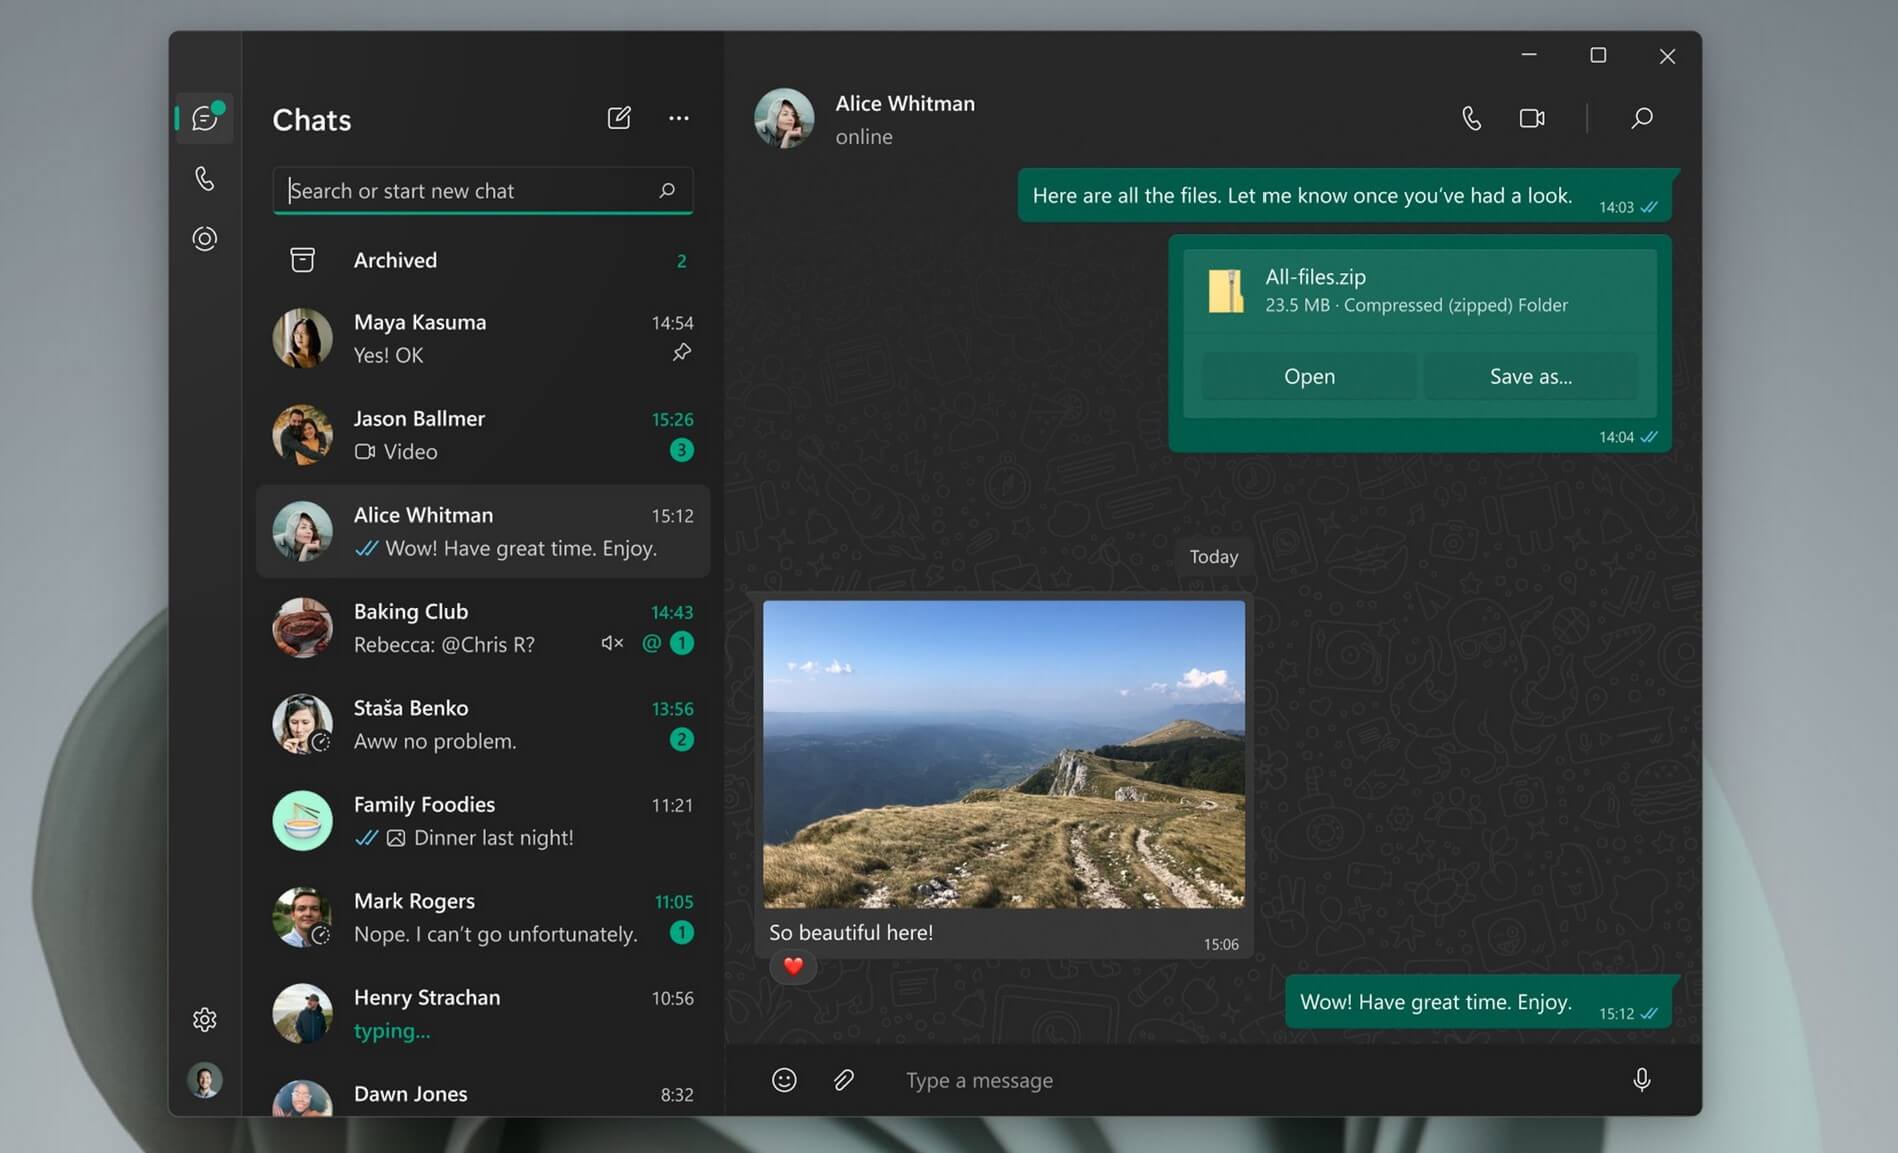
Task: Start a new chat with compose icon
Action: 619,118
